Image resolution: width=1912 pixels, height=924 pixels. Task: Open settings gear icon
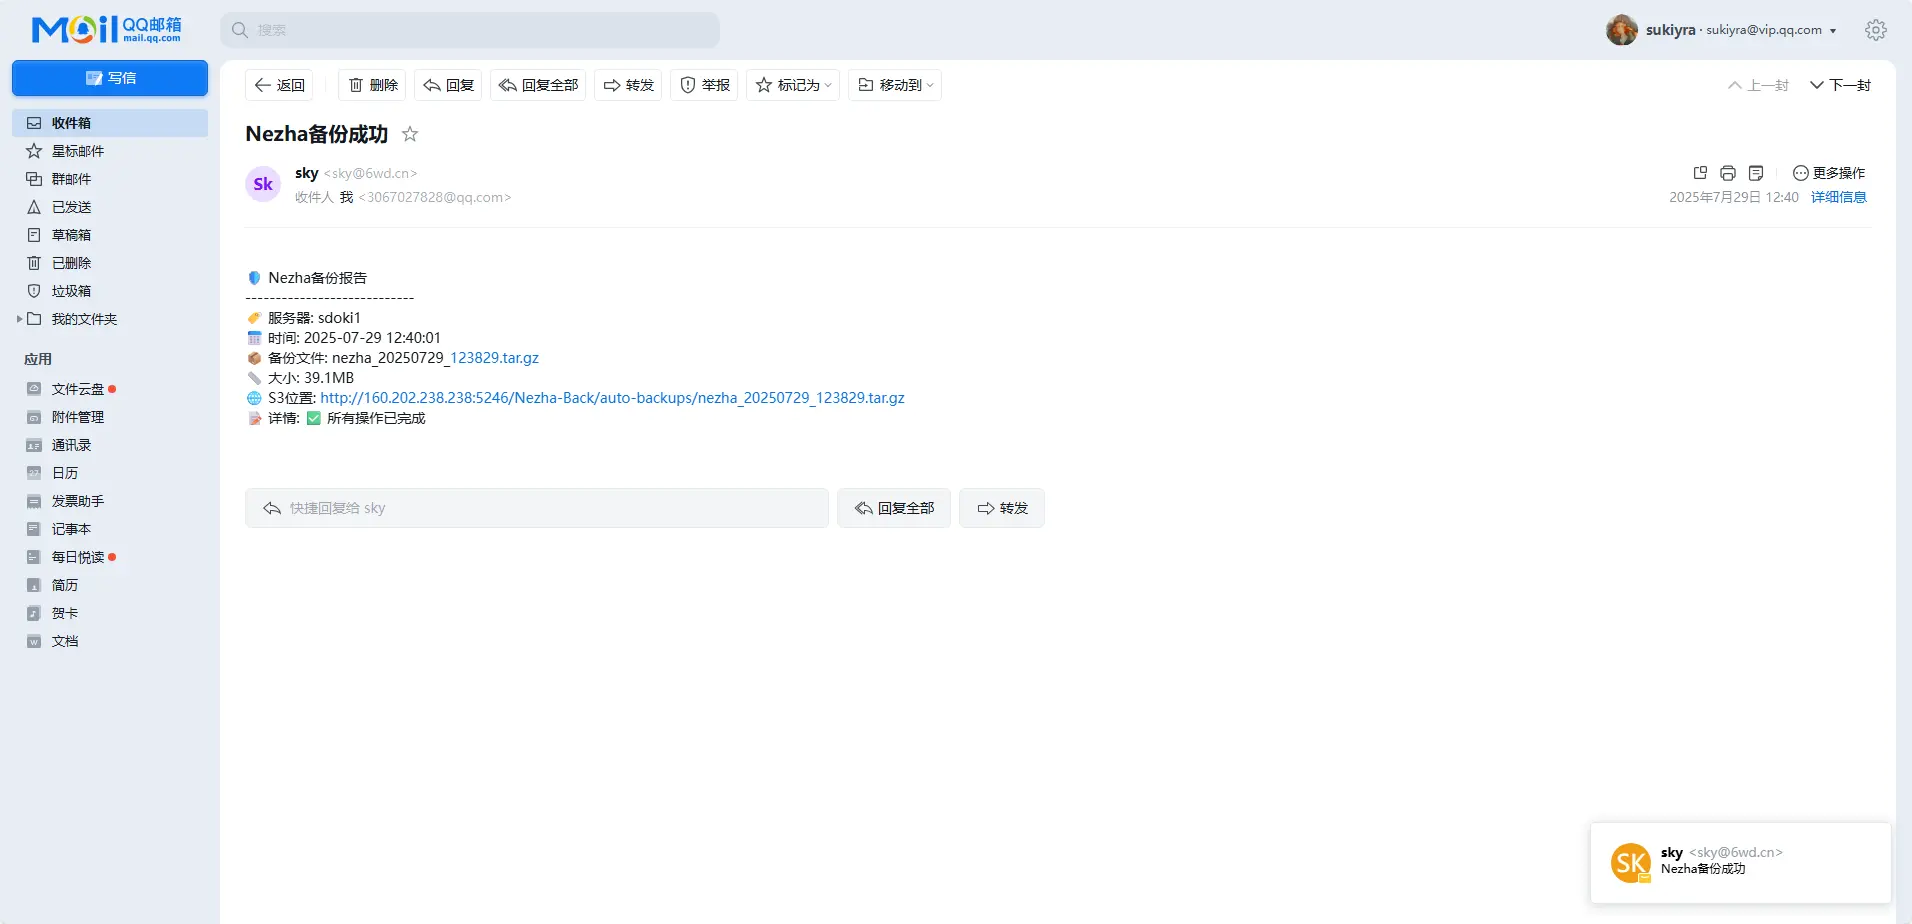pos(1876,30)
